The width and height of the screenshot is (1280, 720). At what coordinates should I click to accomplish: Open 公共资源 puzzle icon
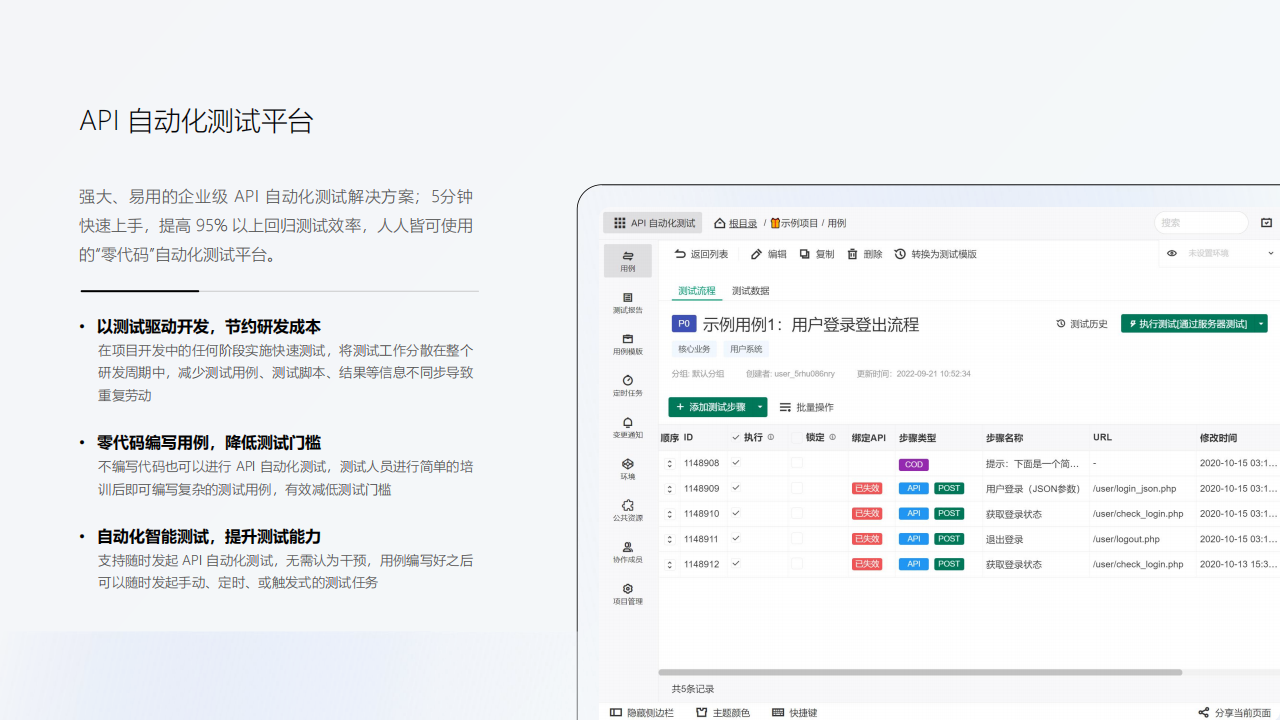tap(627, 511)
